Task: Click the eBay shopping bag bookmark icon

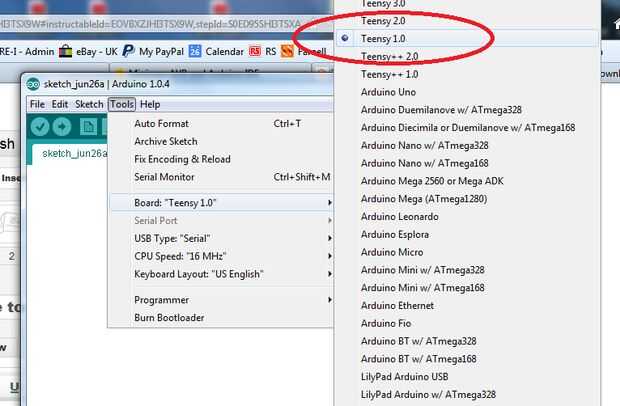Action: click(66, 51)
